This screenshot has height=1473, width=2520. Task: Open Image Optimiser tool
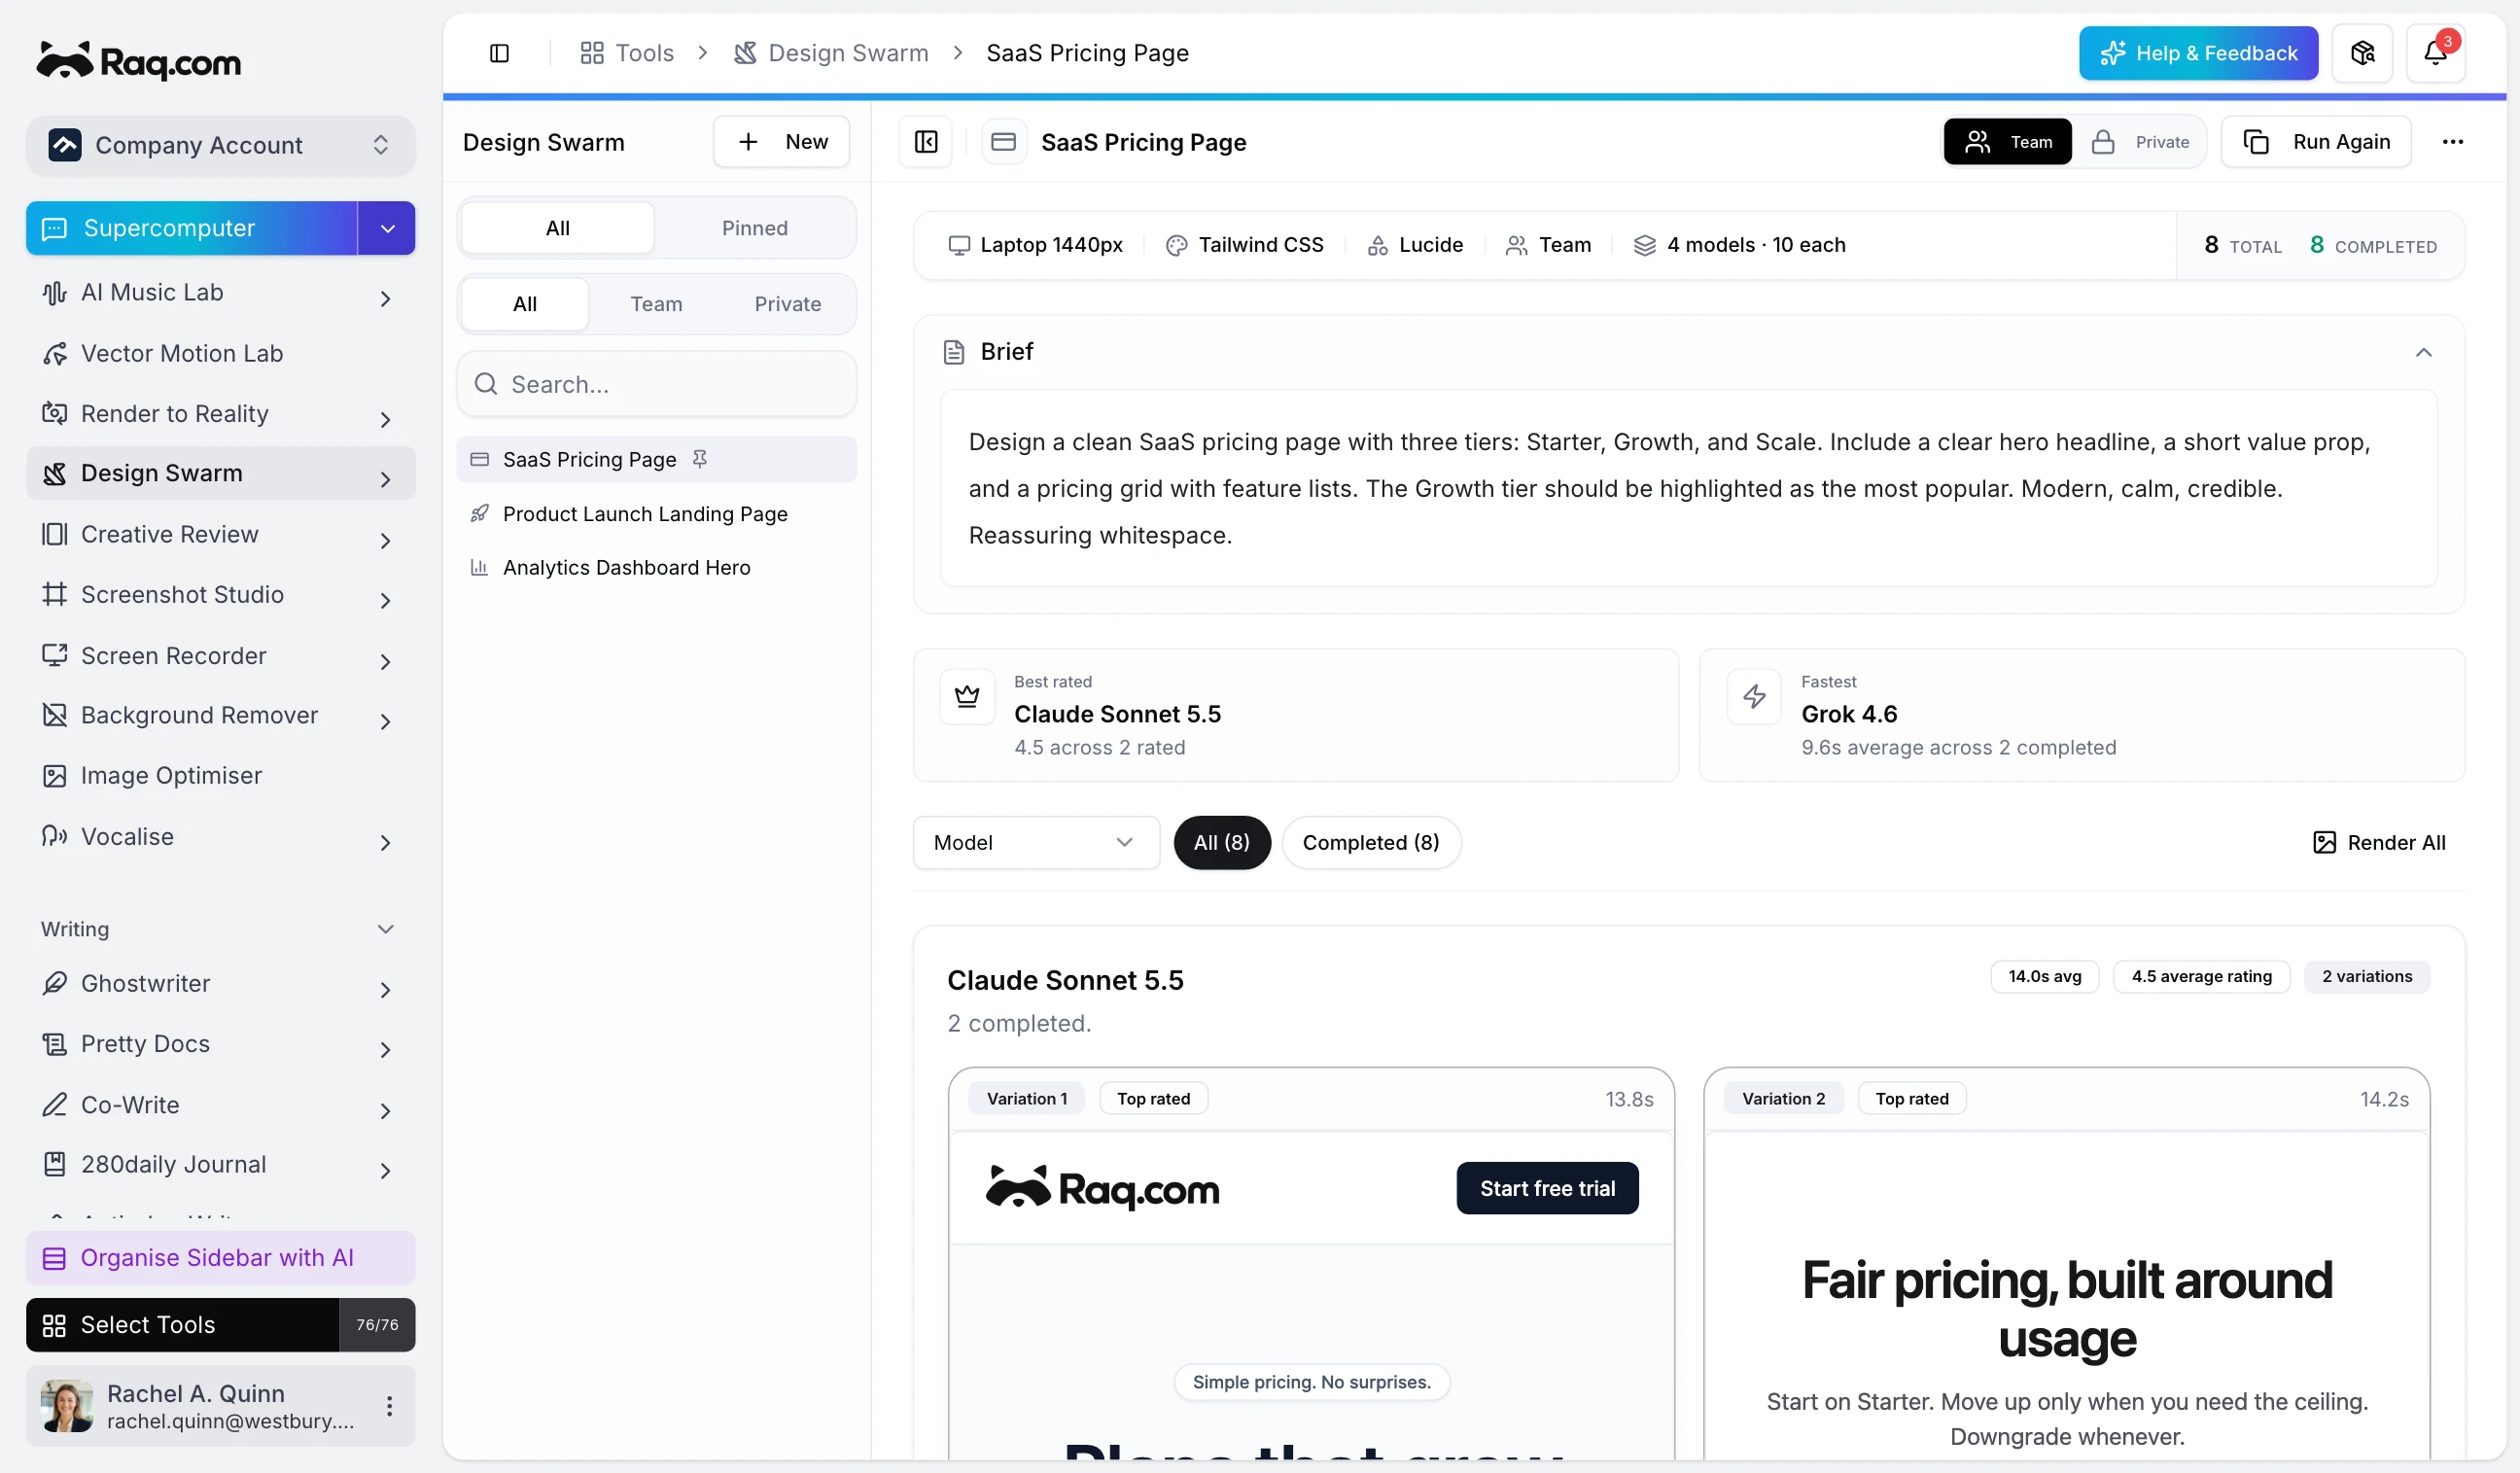pos(218,776)
